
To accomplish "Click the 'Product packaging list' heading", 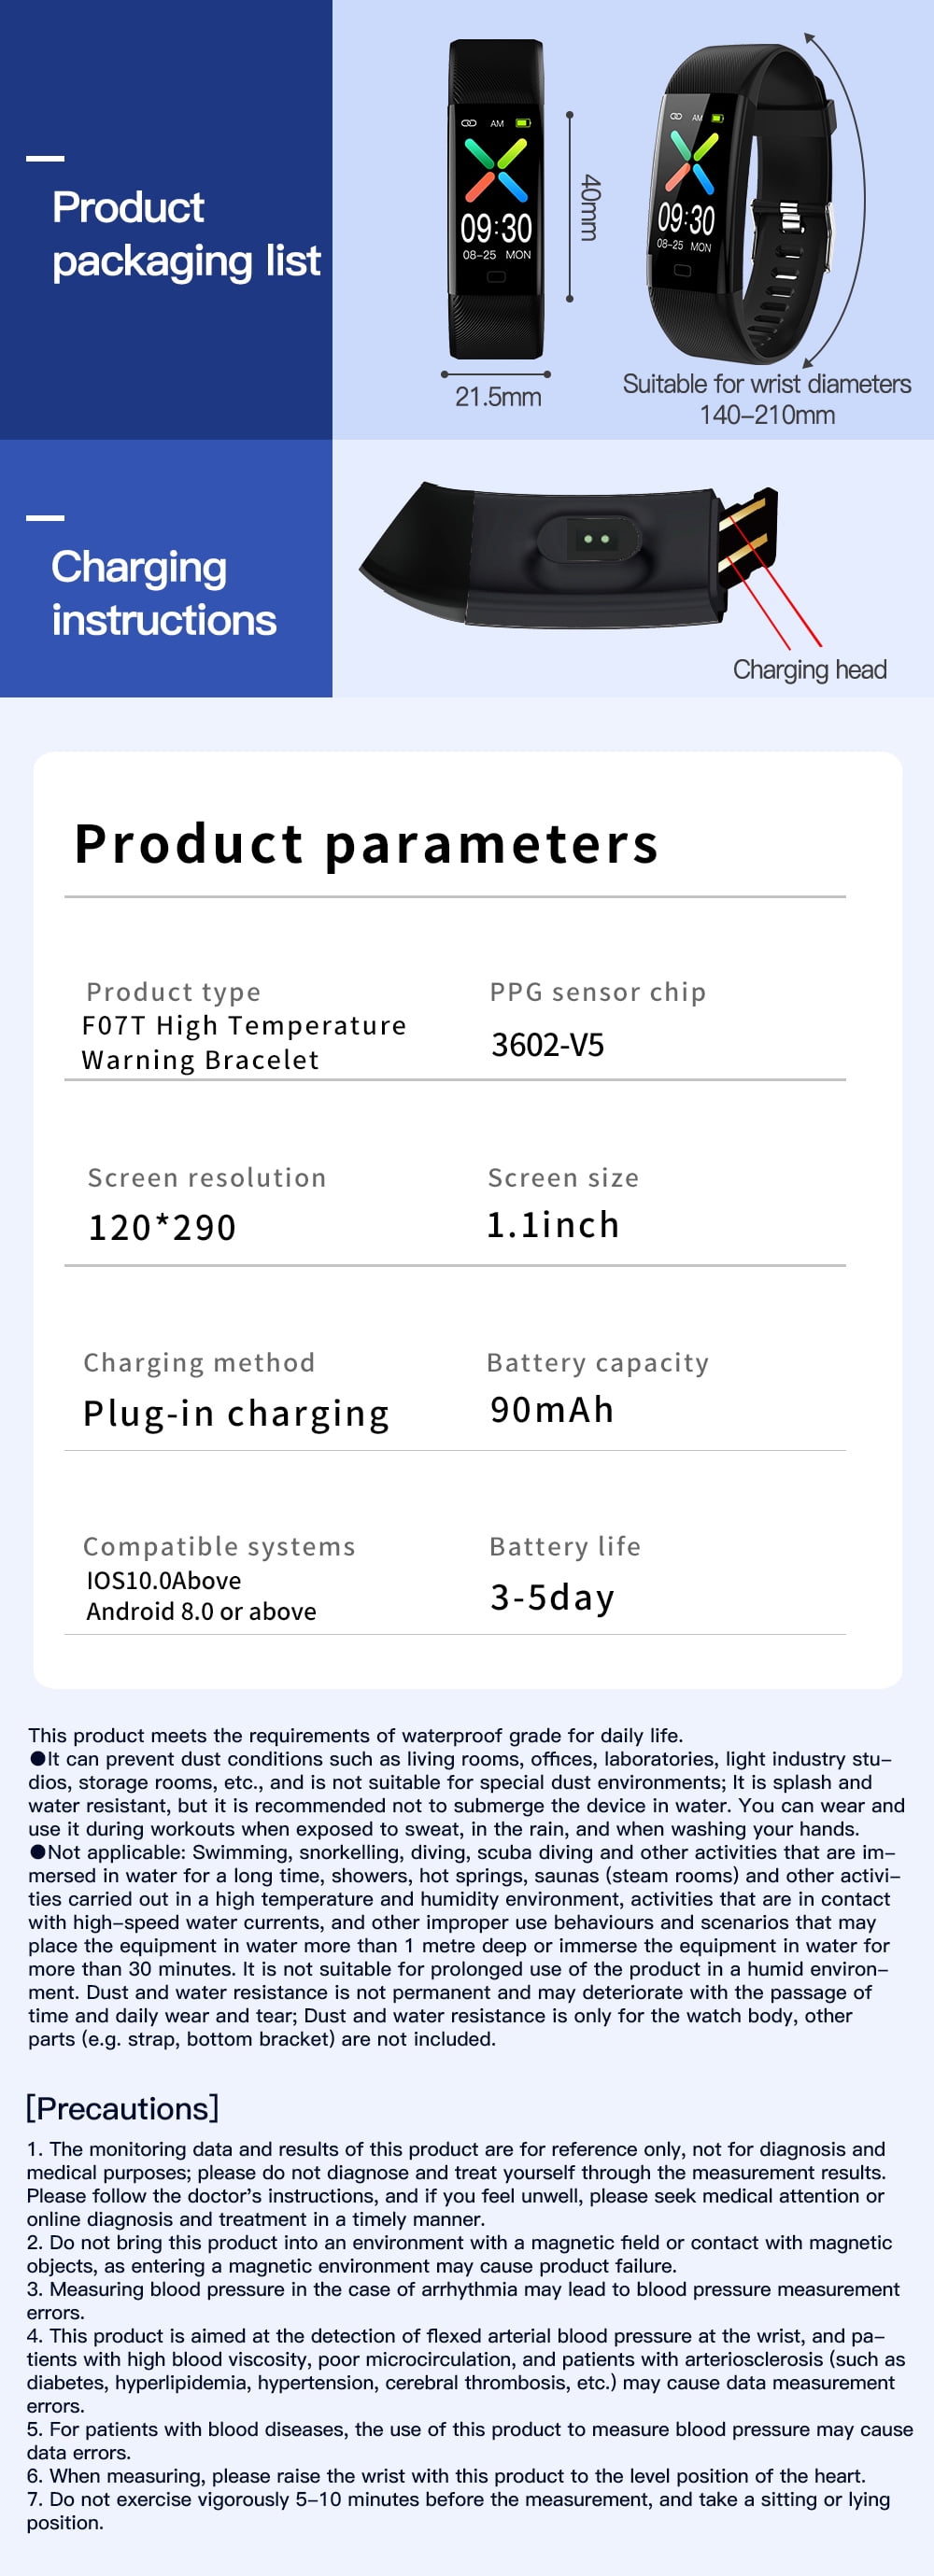I will 186,234.
